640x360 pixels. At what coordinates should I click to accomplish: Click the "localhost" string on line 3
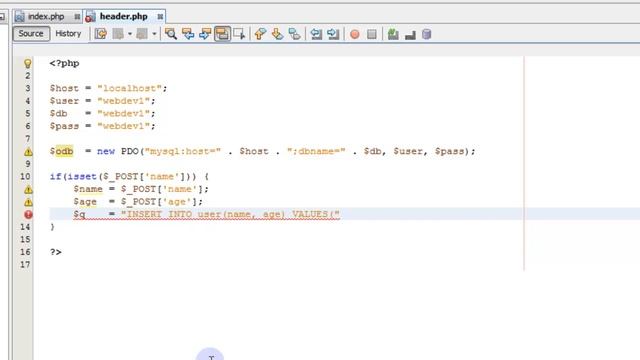129,88
